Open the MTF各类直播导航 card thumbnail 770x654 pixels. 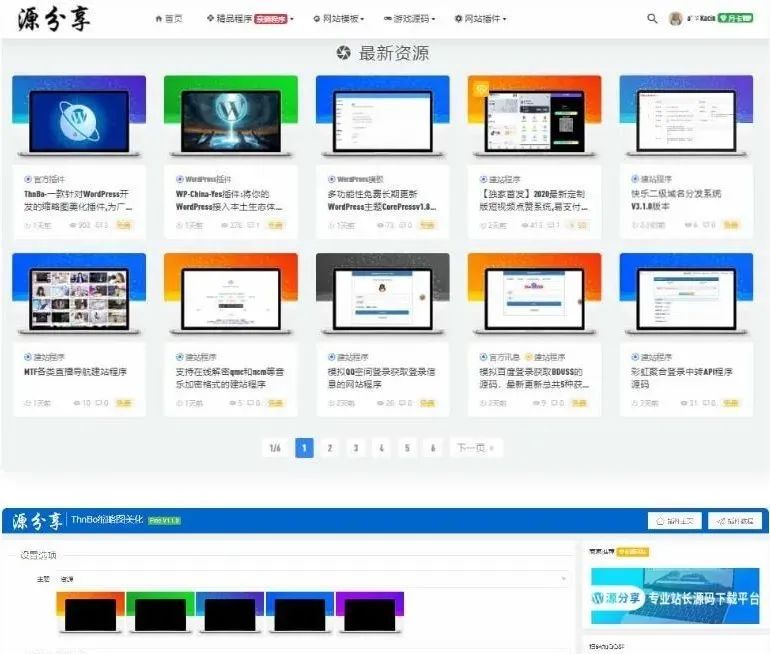pyautogui.click(x=79, y=295)
